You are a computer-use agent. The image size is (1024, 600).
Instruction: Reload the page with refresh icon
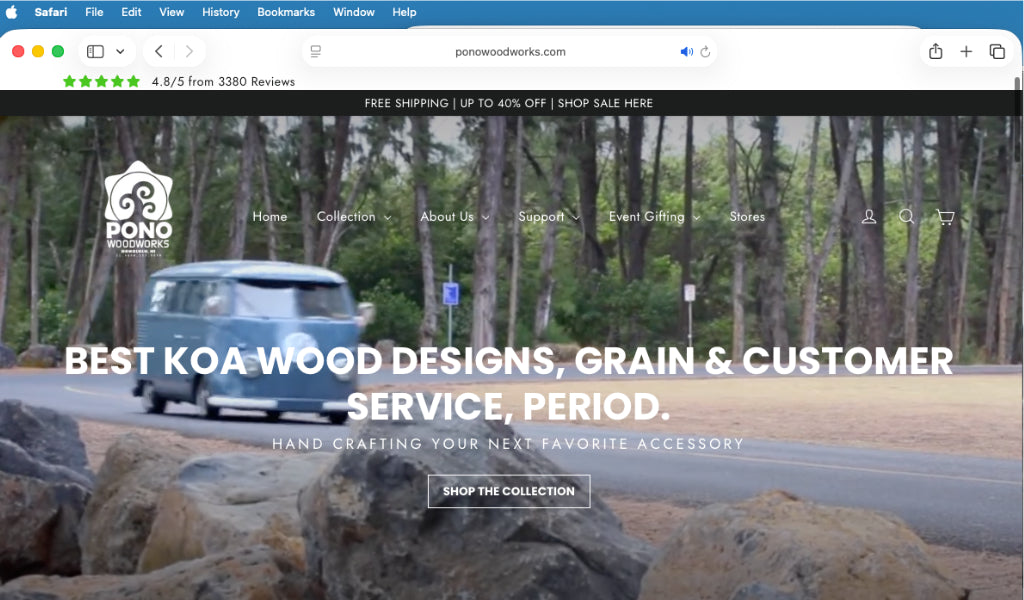[x=705, y=52]
